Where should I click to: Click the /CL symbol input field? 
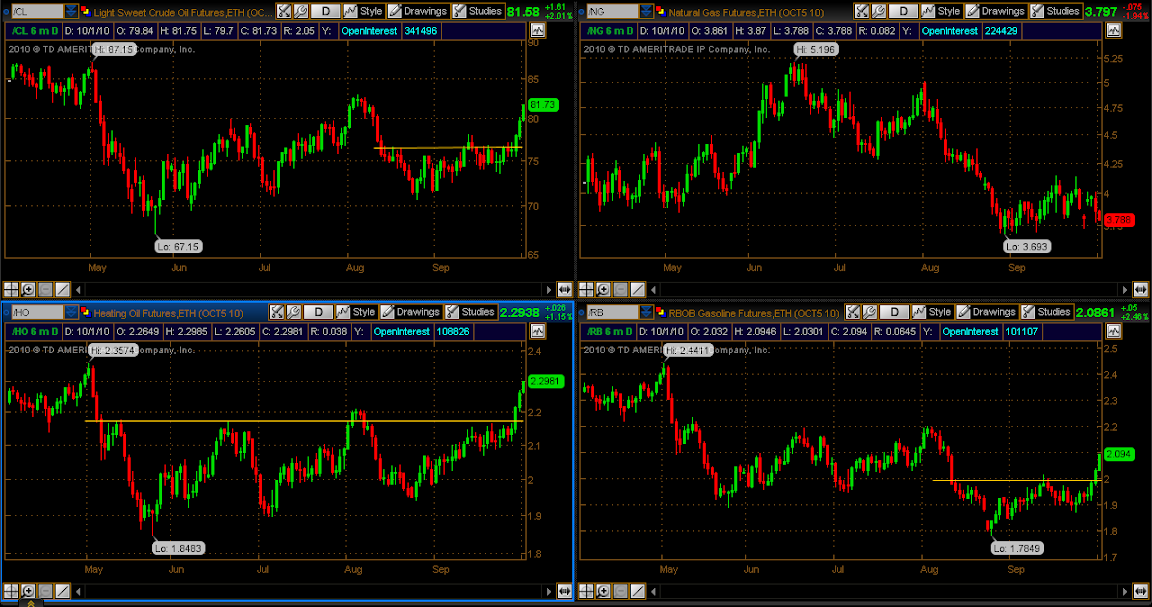click(37, 11)
